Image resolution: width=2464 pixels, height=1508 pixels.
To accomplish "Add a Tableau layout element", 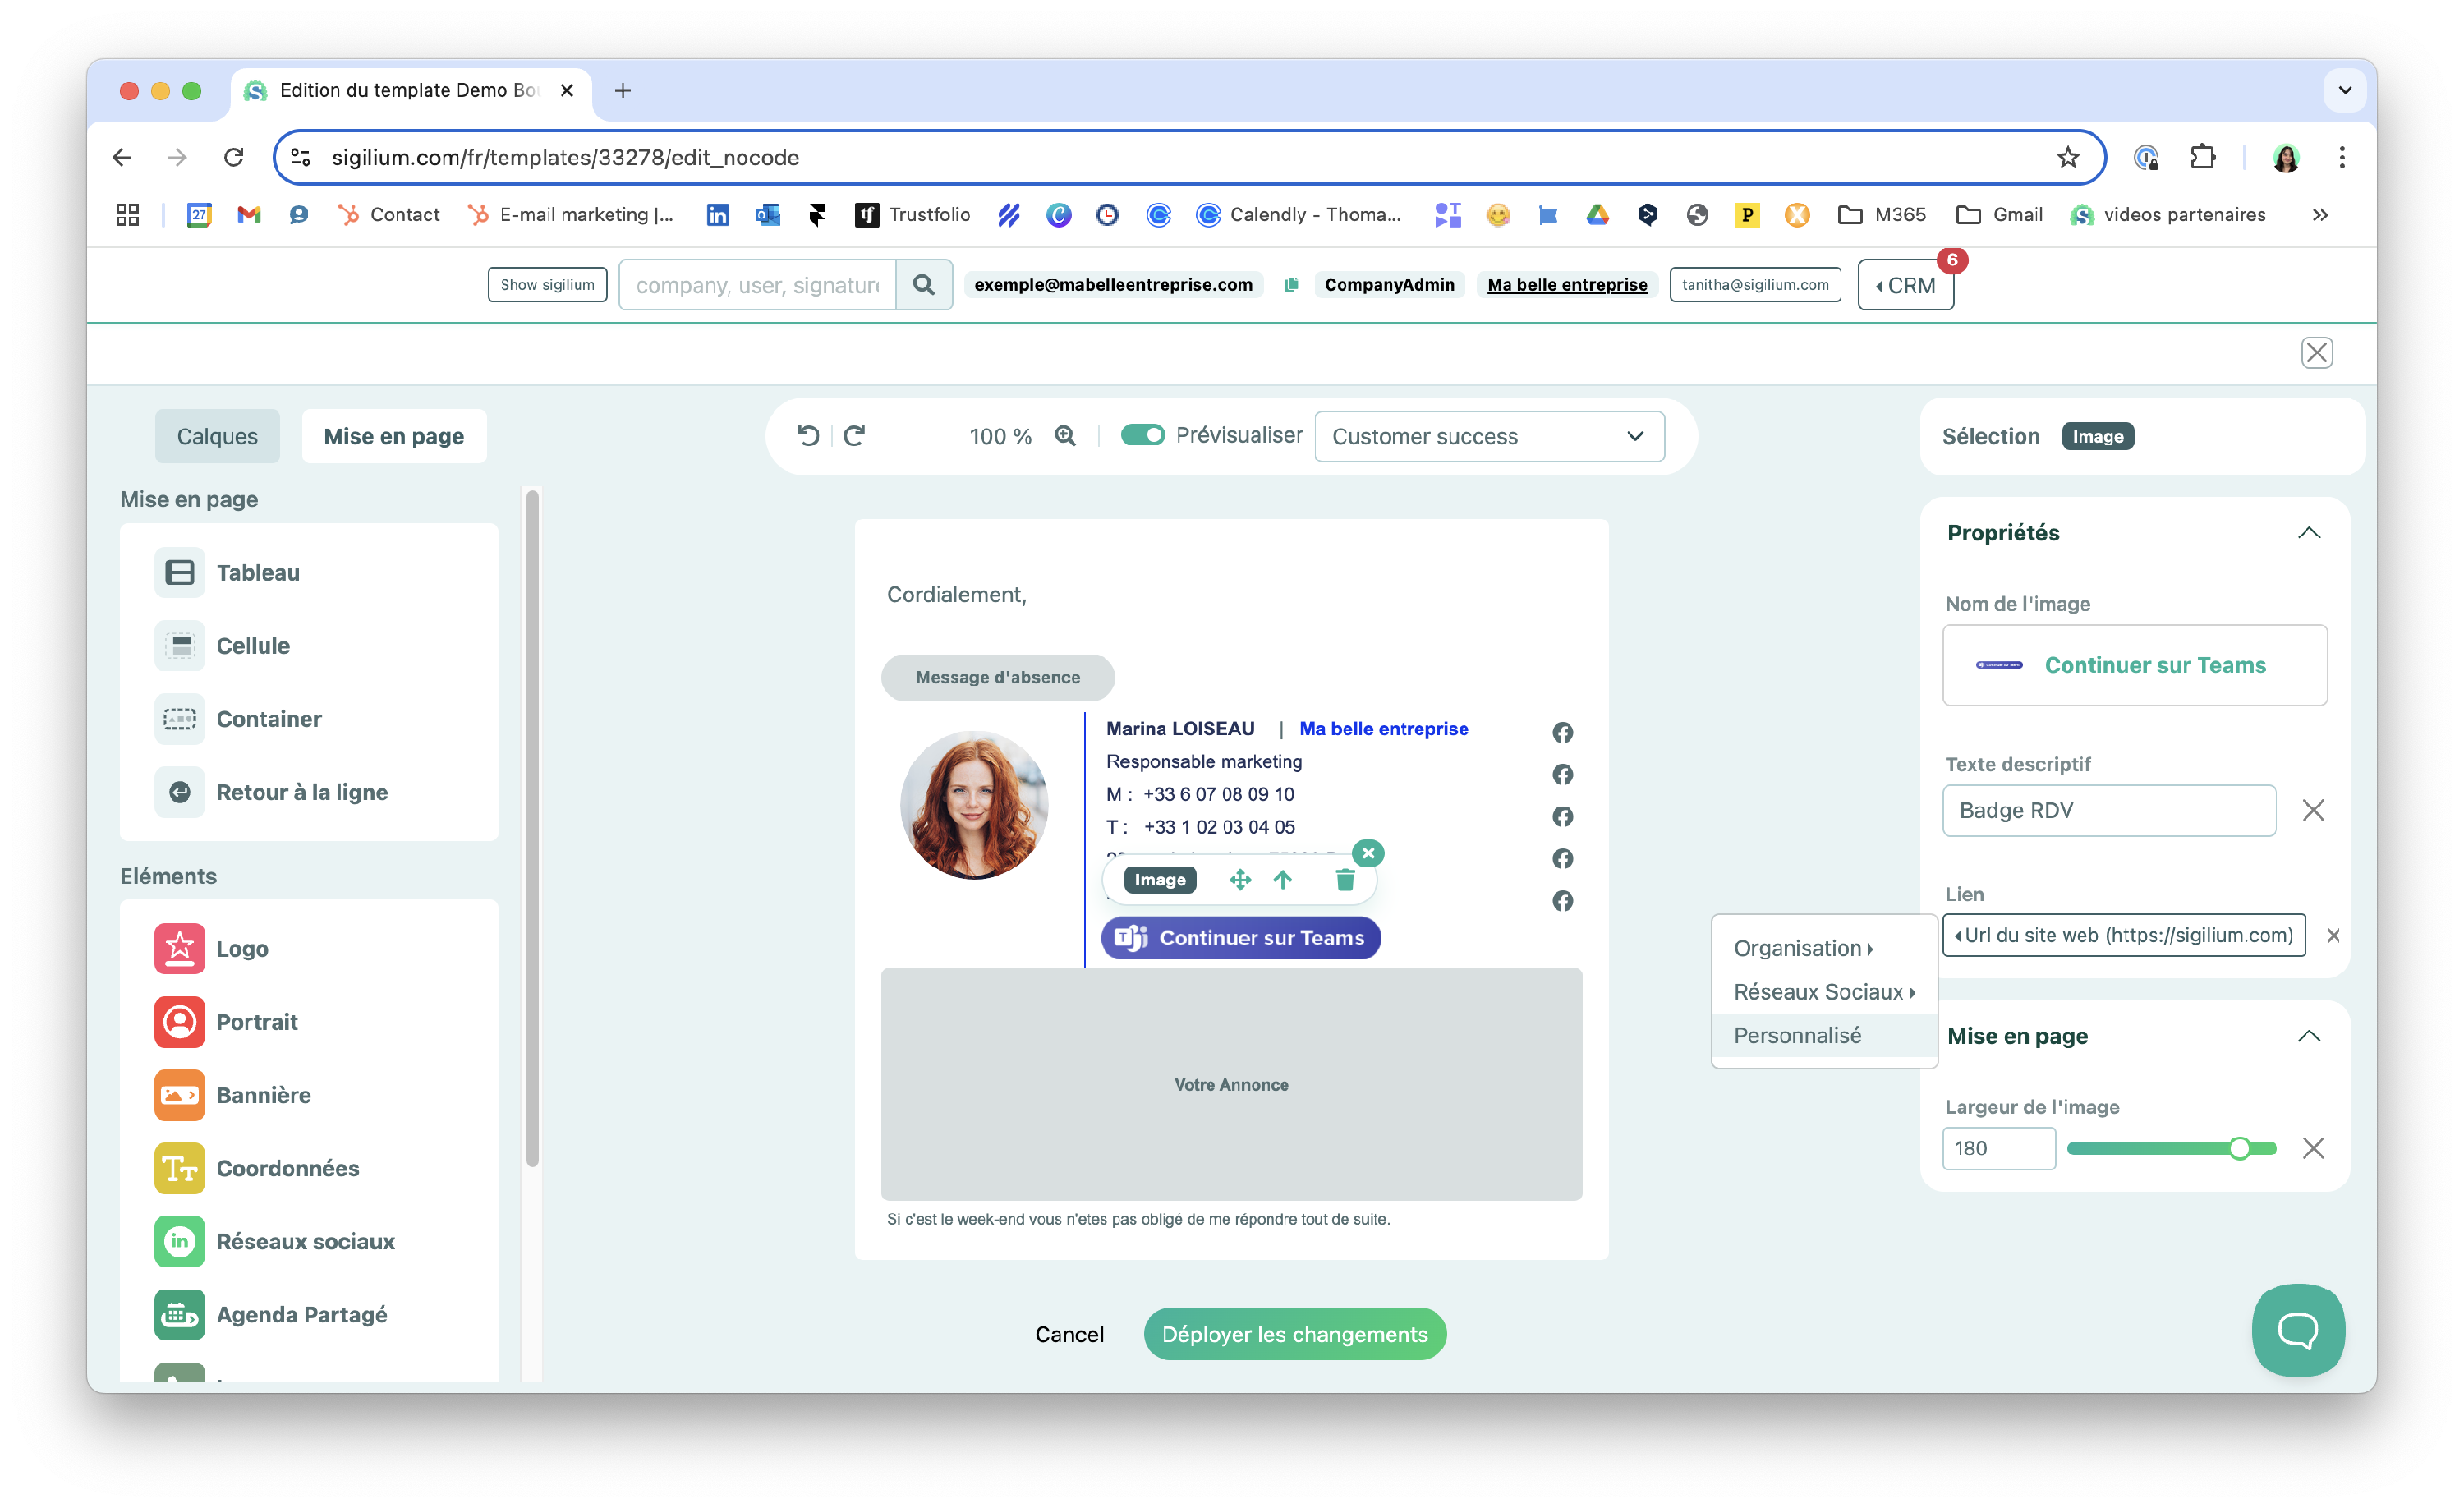I will pyautogui.click(x=258, y=573).
